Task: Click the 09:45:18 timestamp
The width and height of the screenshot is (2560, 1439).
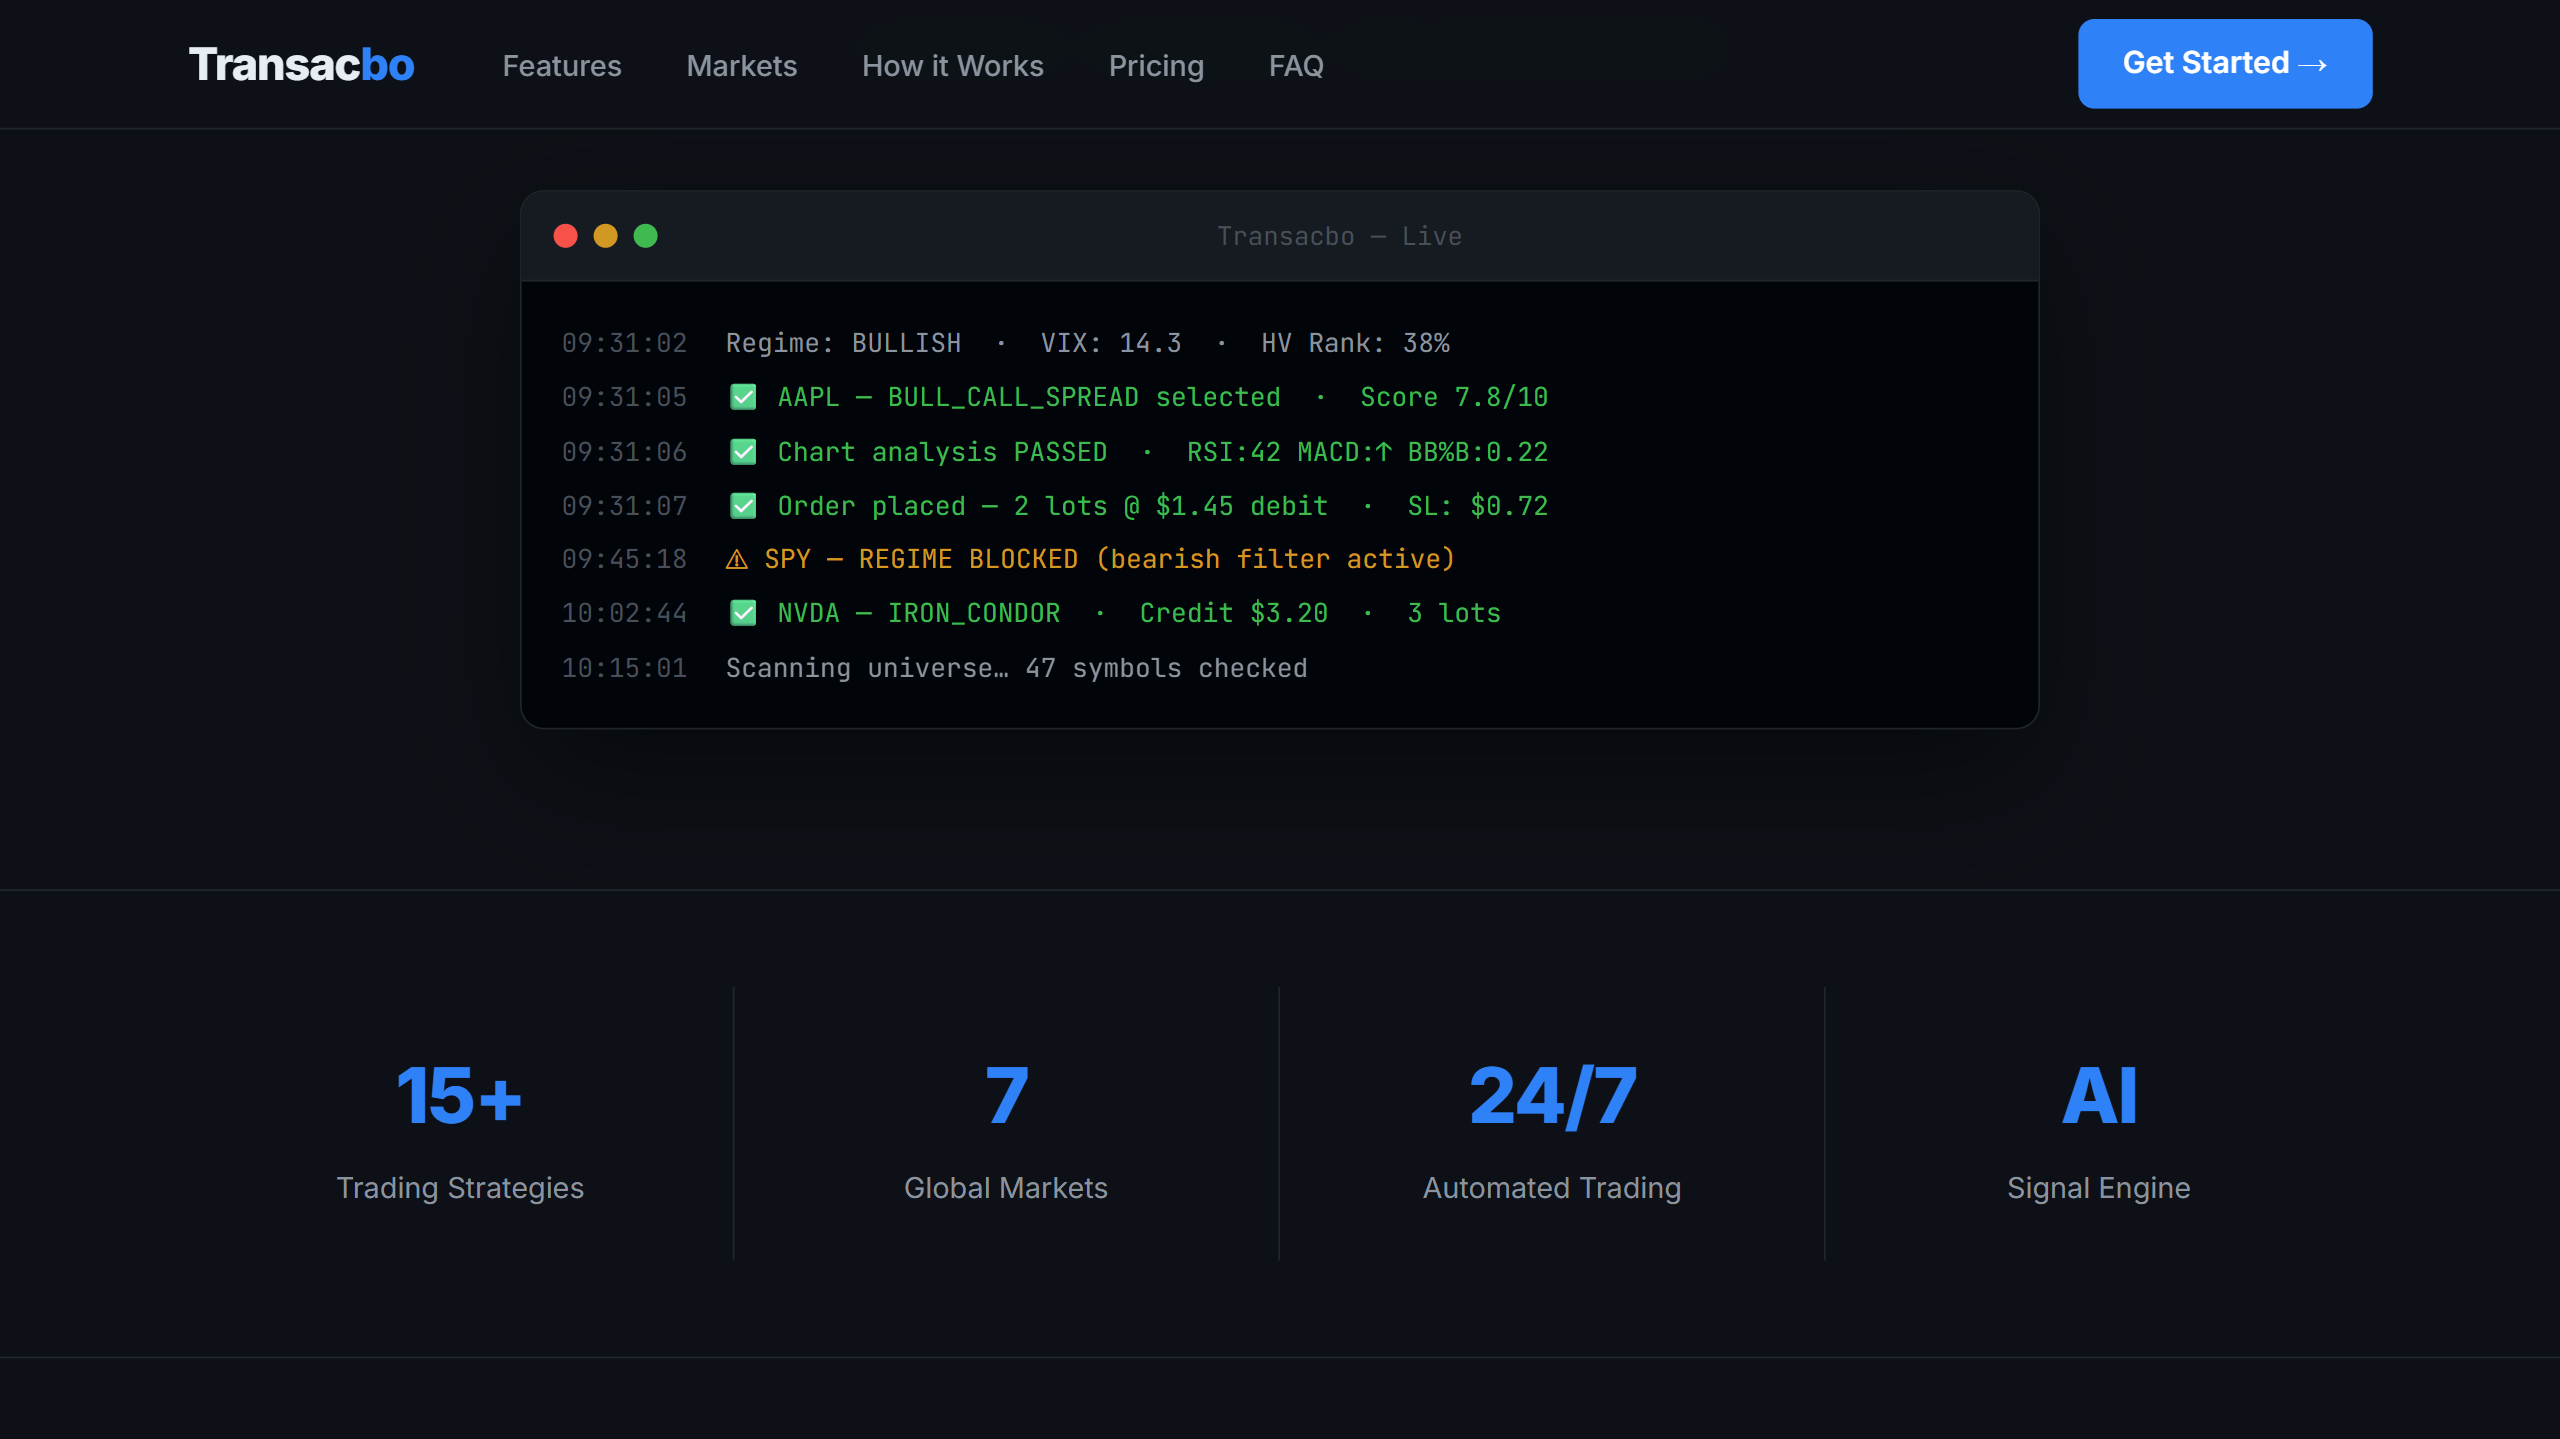Action: [x=624, y=559]
